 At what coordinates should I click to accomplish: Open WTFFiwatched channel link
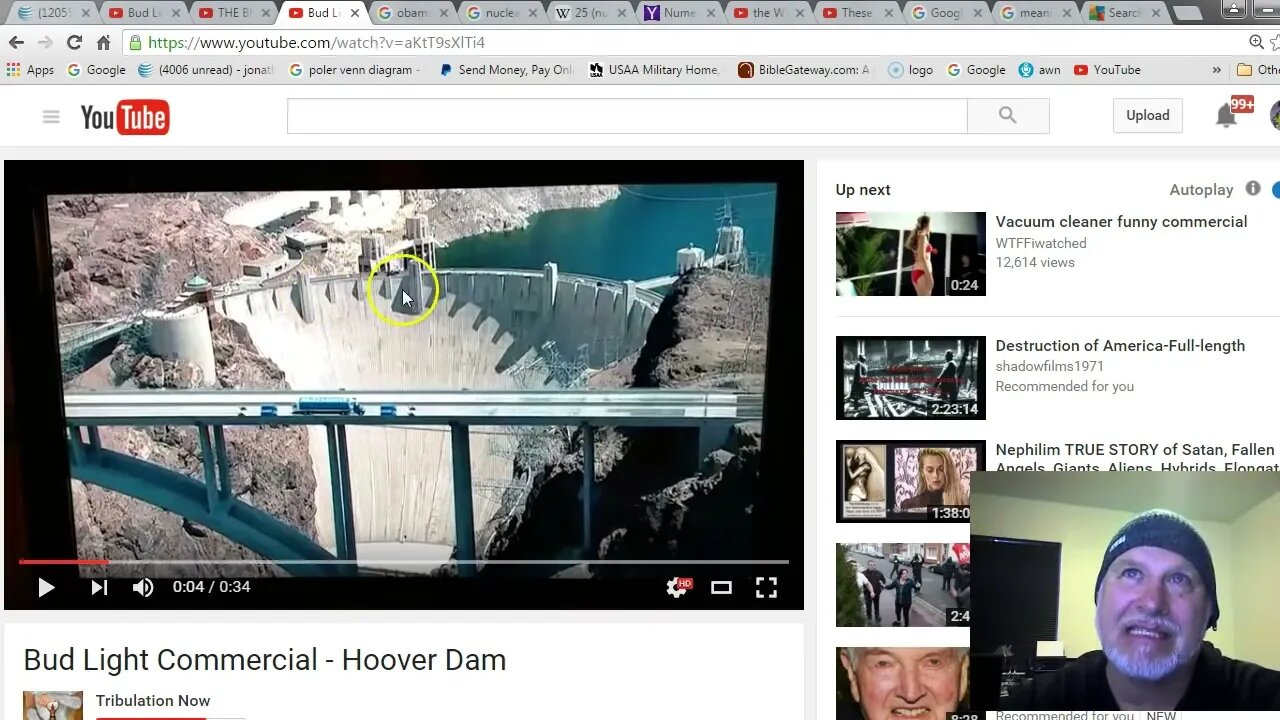point(1041,243)
